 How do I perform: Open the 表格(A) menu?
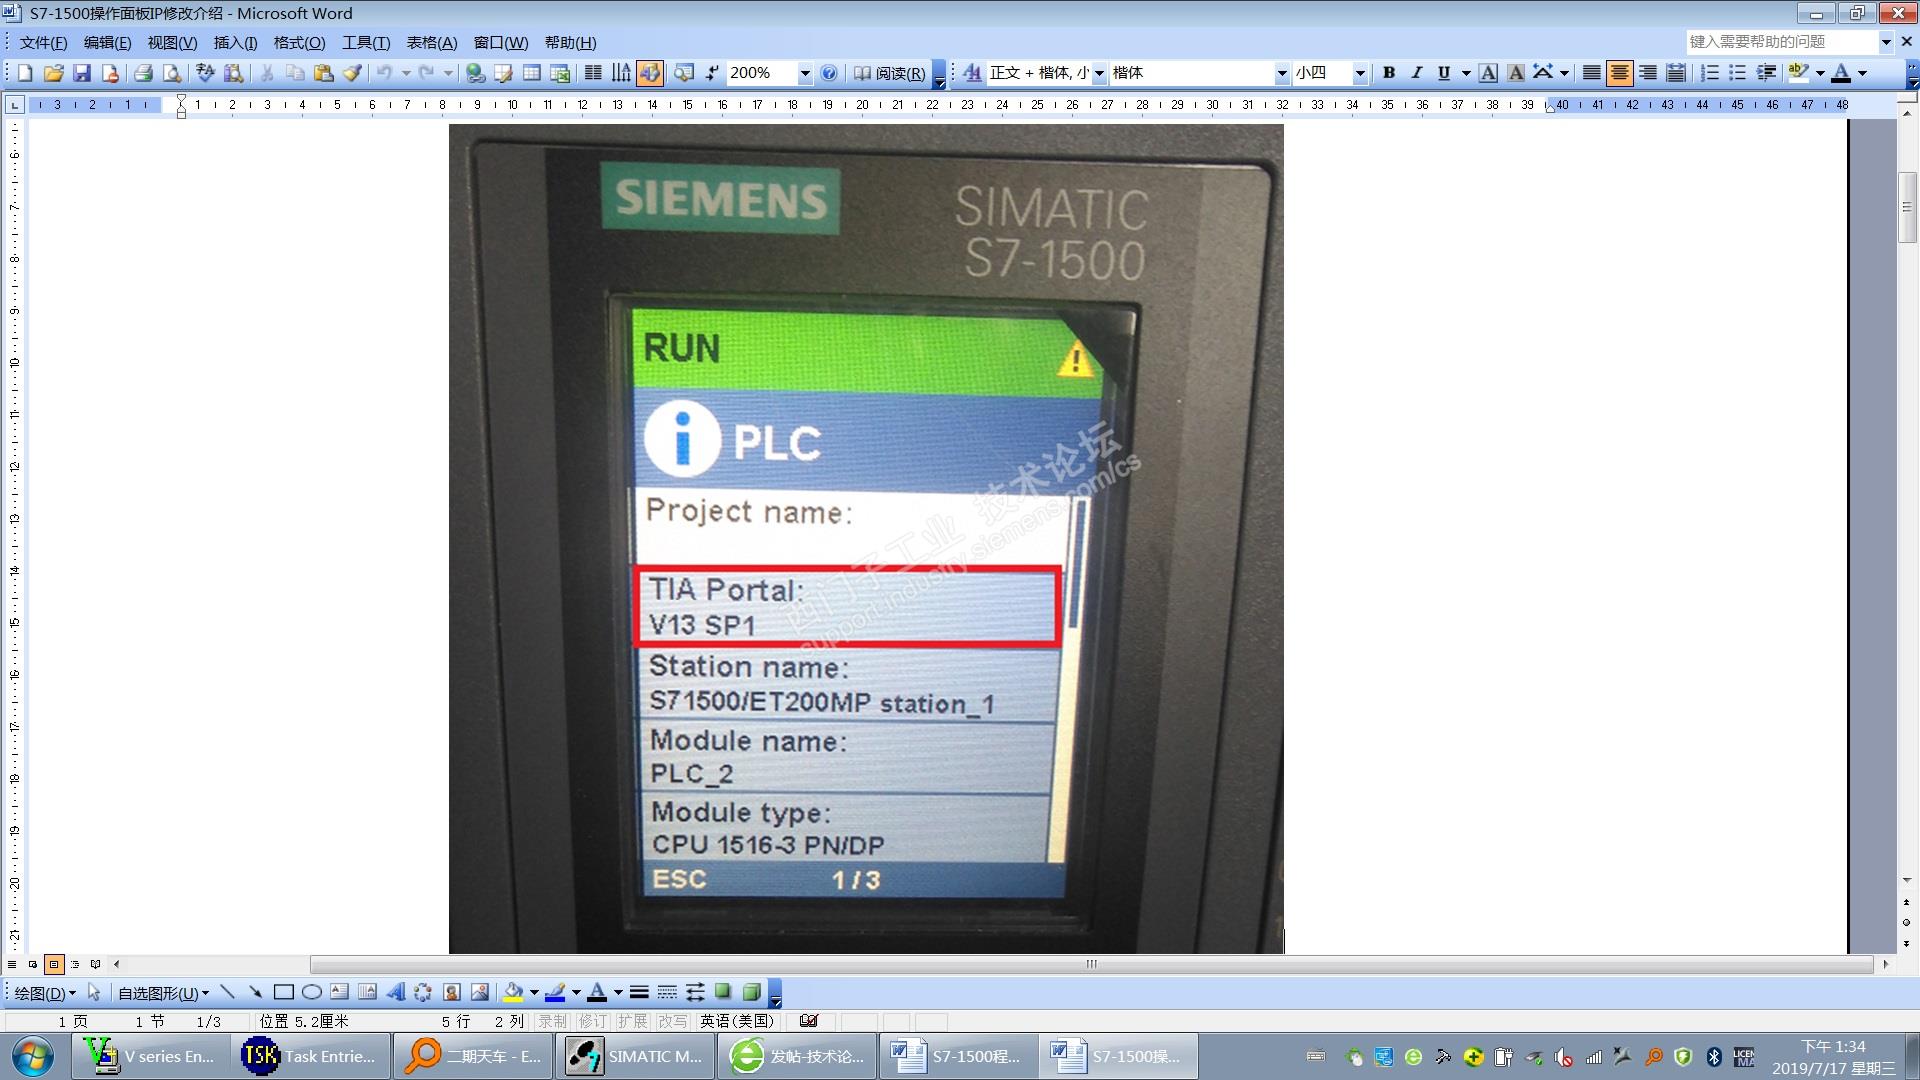(431, 42)
